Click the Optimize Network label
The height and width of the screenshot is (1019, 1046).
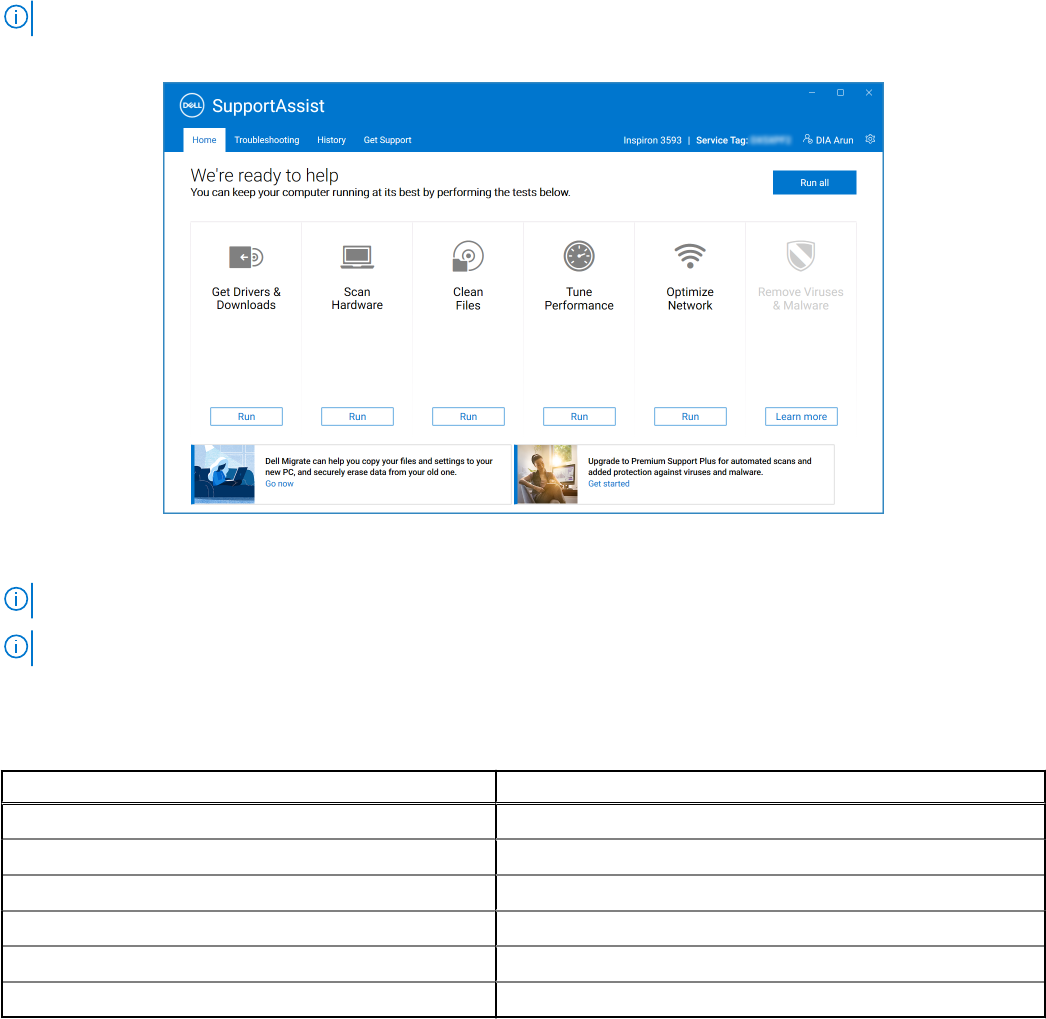click(x=690, y=298)
